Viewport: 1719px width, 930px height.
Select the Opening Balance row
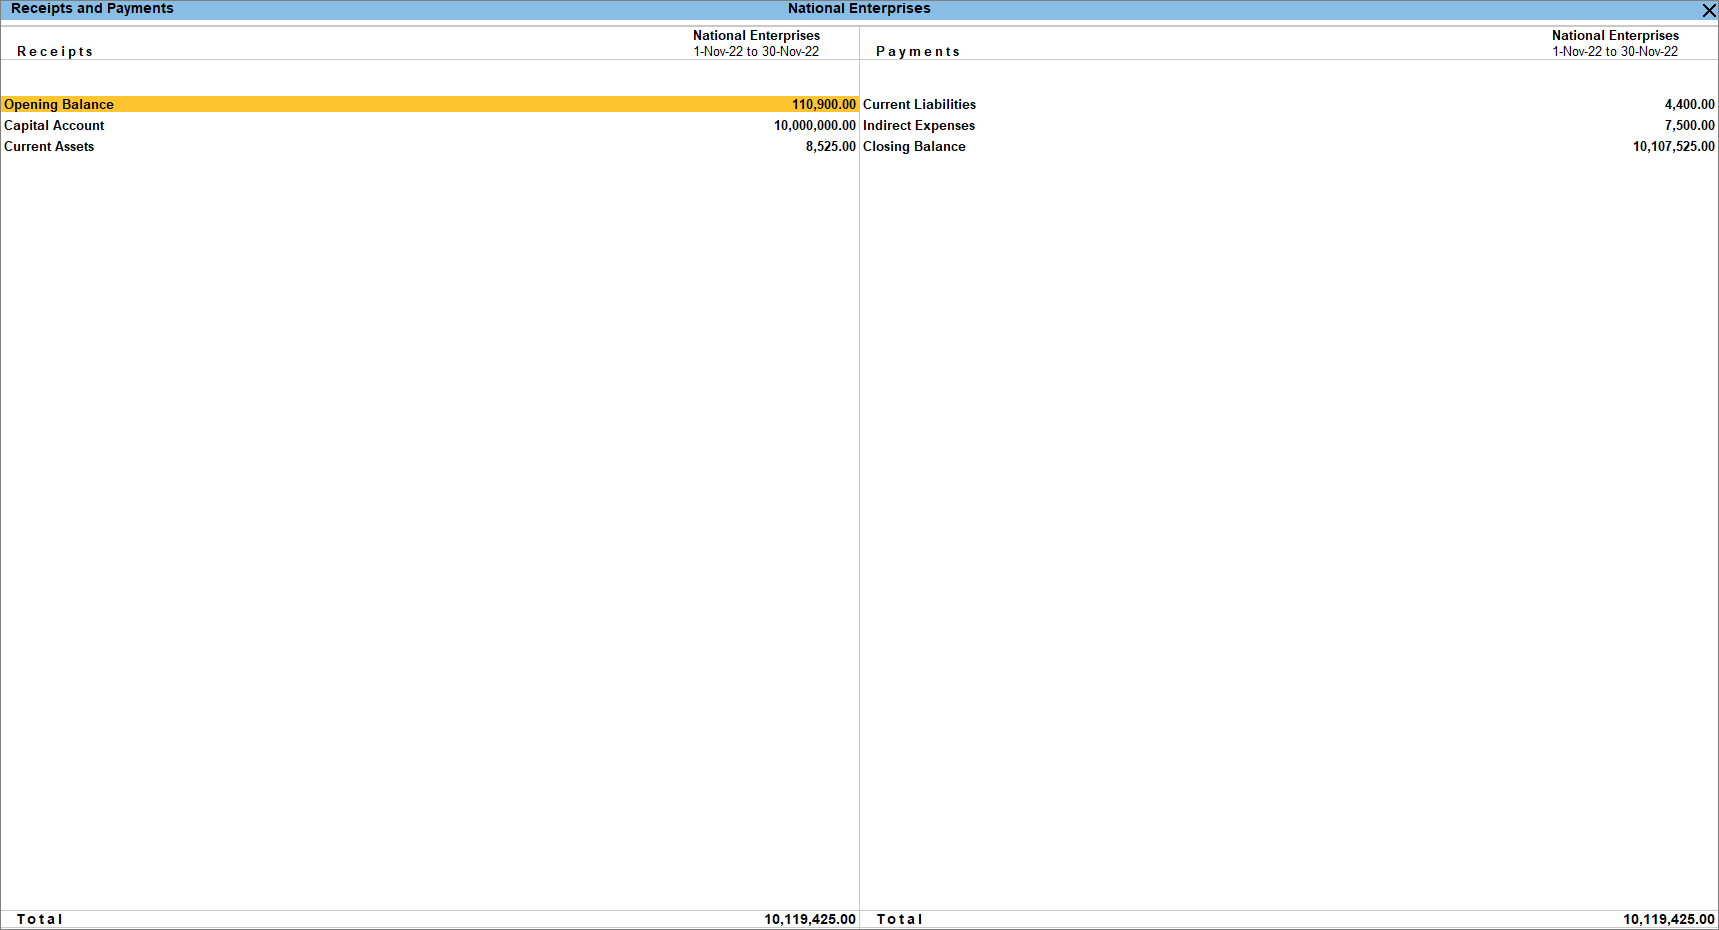pyautogui.click(x=430, y=104)
